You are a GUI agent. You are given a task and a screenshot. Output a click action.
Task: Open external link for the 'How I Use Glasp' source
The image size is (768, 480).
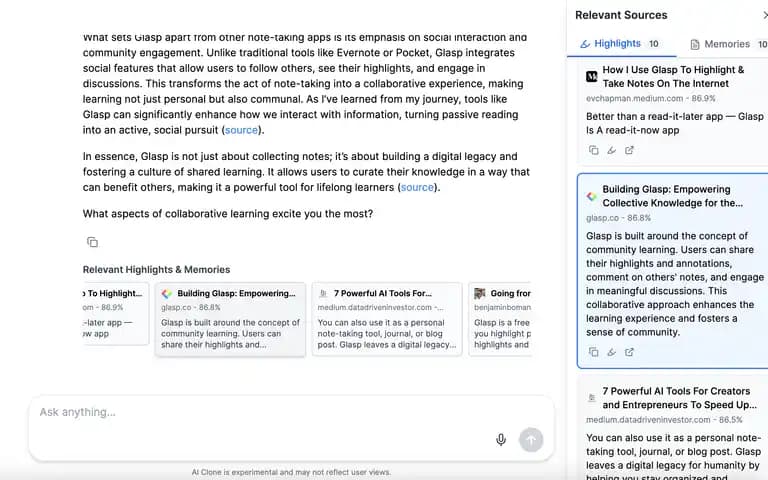tap(629, 150)
